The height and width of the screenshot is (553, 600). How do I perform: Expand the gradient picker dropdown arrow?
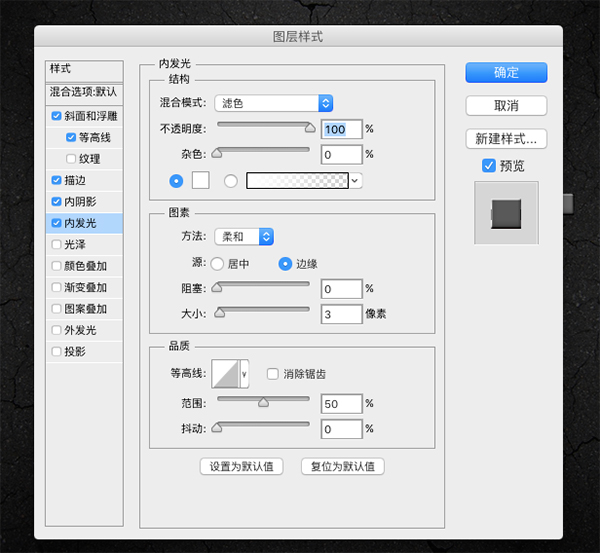355,180
